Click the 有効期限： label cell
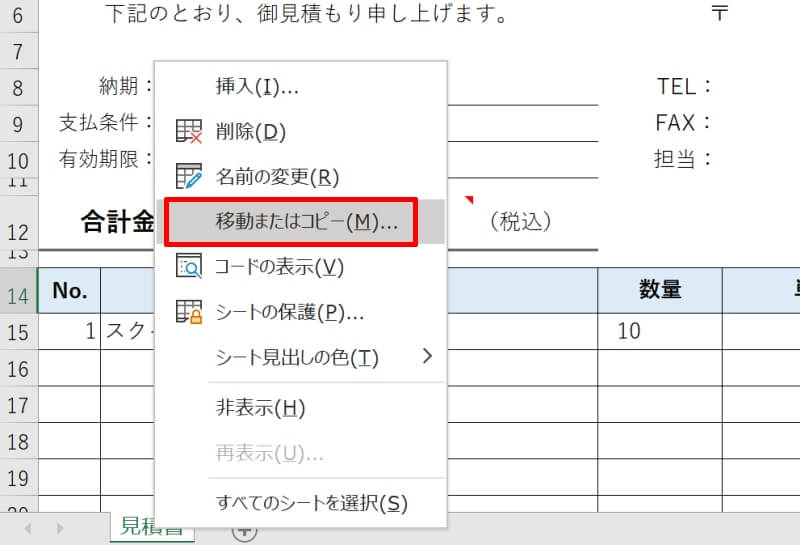800x545 pixels. click(106, 159)
